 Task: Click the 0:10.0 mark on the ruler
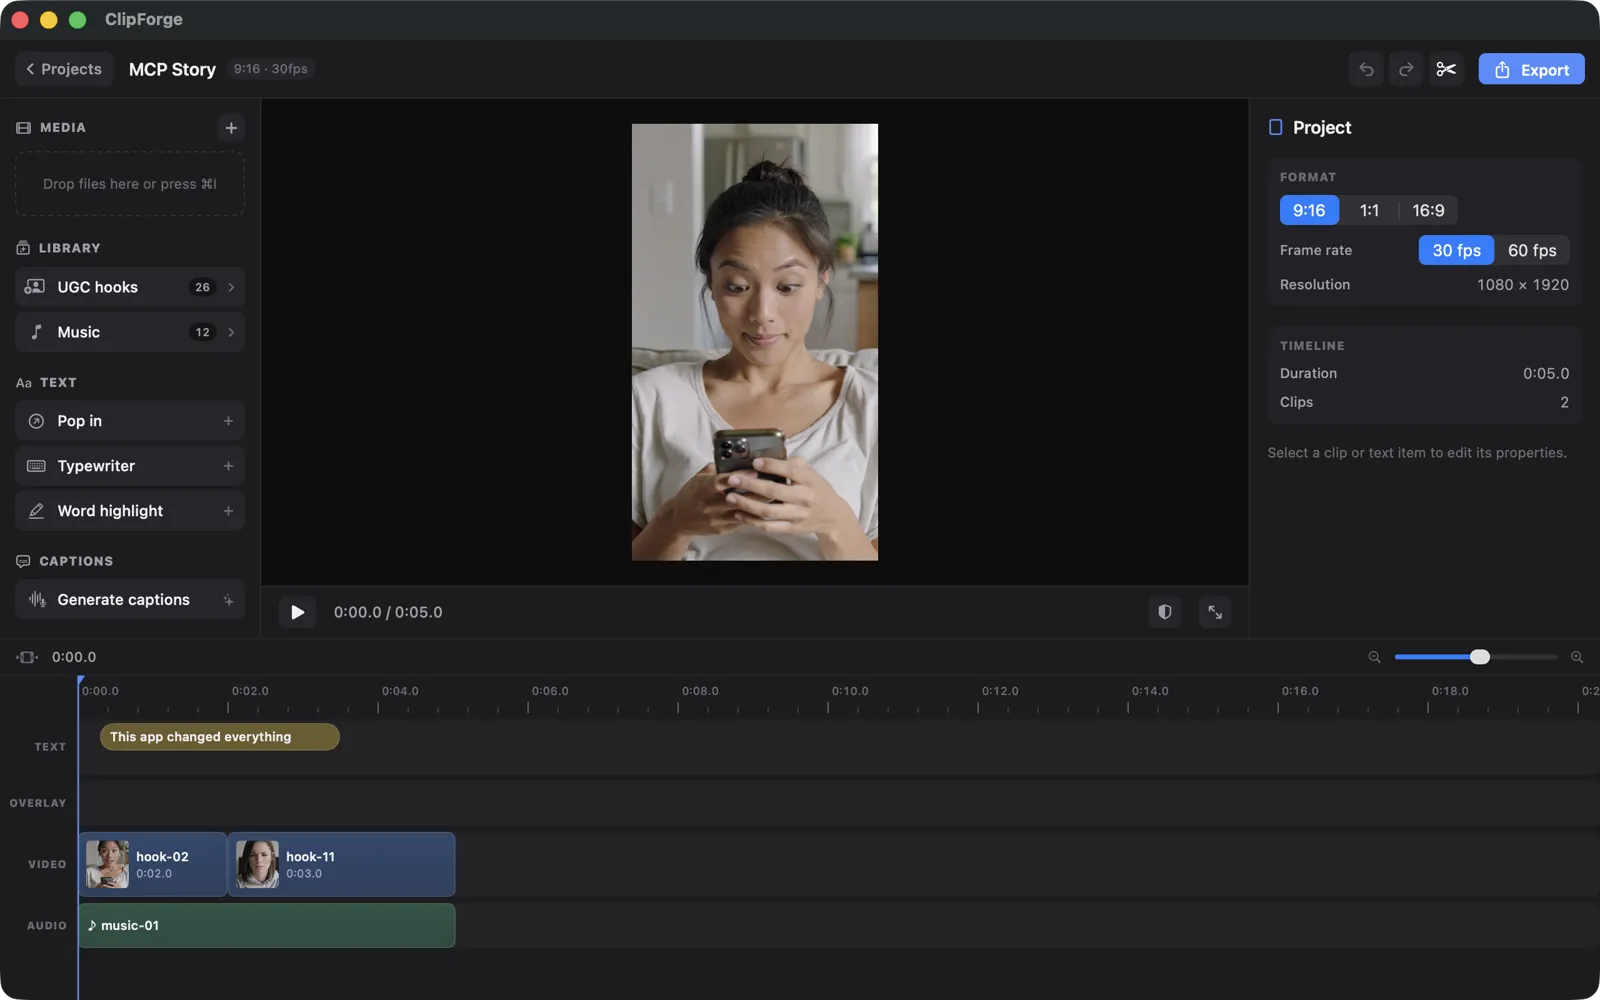(850, 691)
